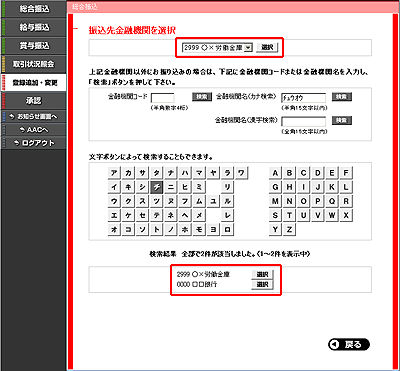Click the キ character button

(128, 187)
